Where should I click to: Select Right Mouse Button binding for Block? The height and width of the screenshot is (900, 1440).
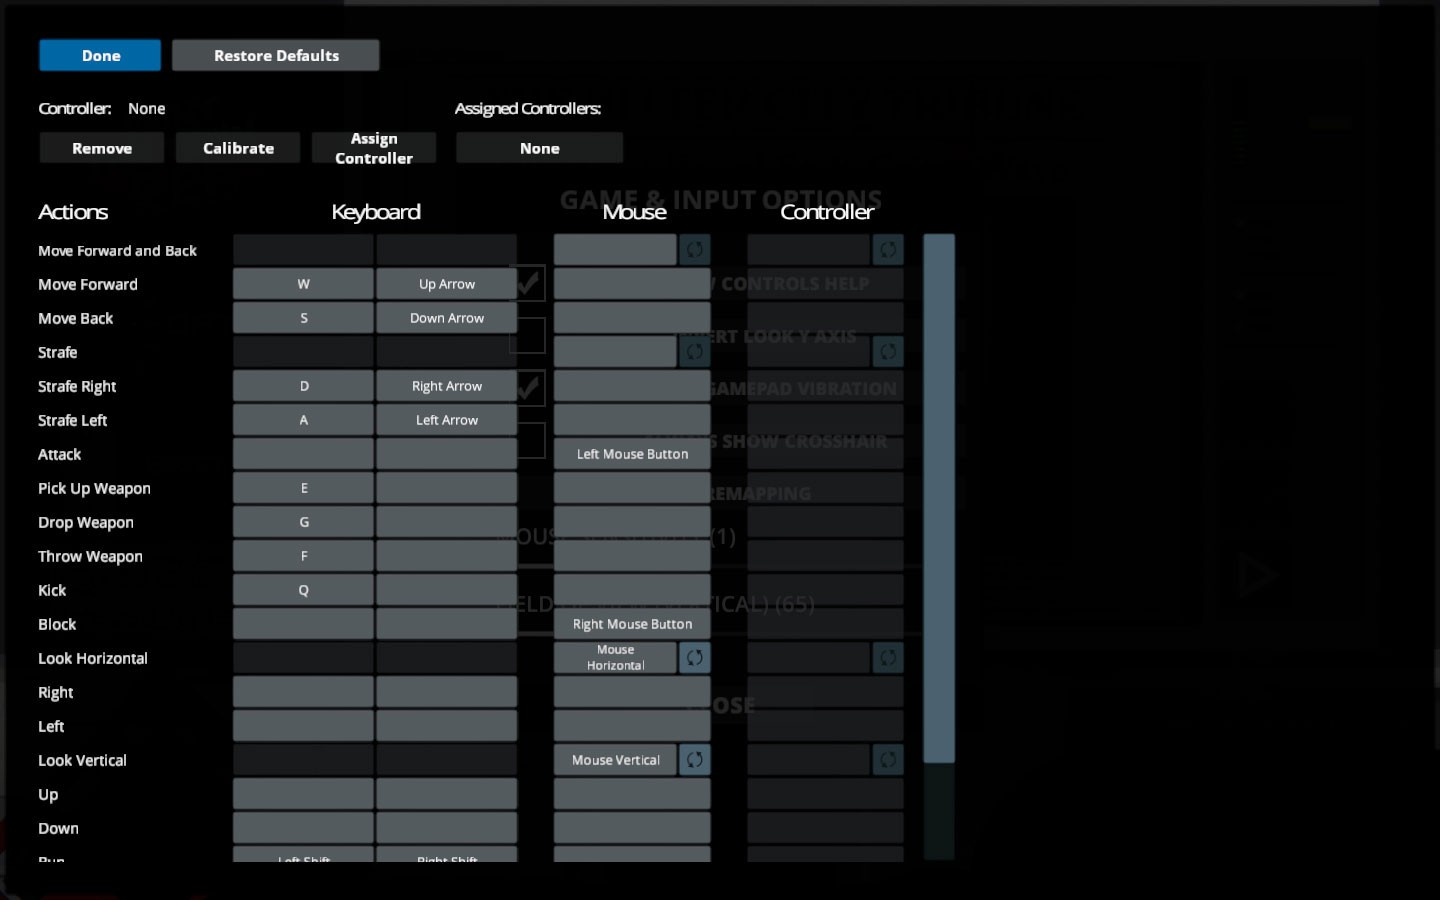point(632,624)
